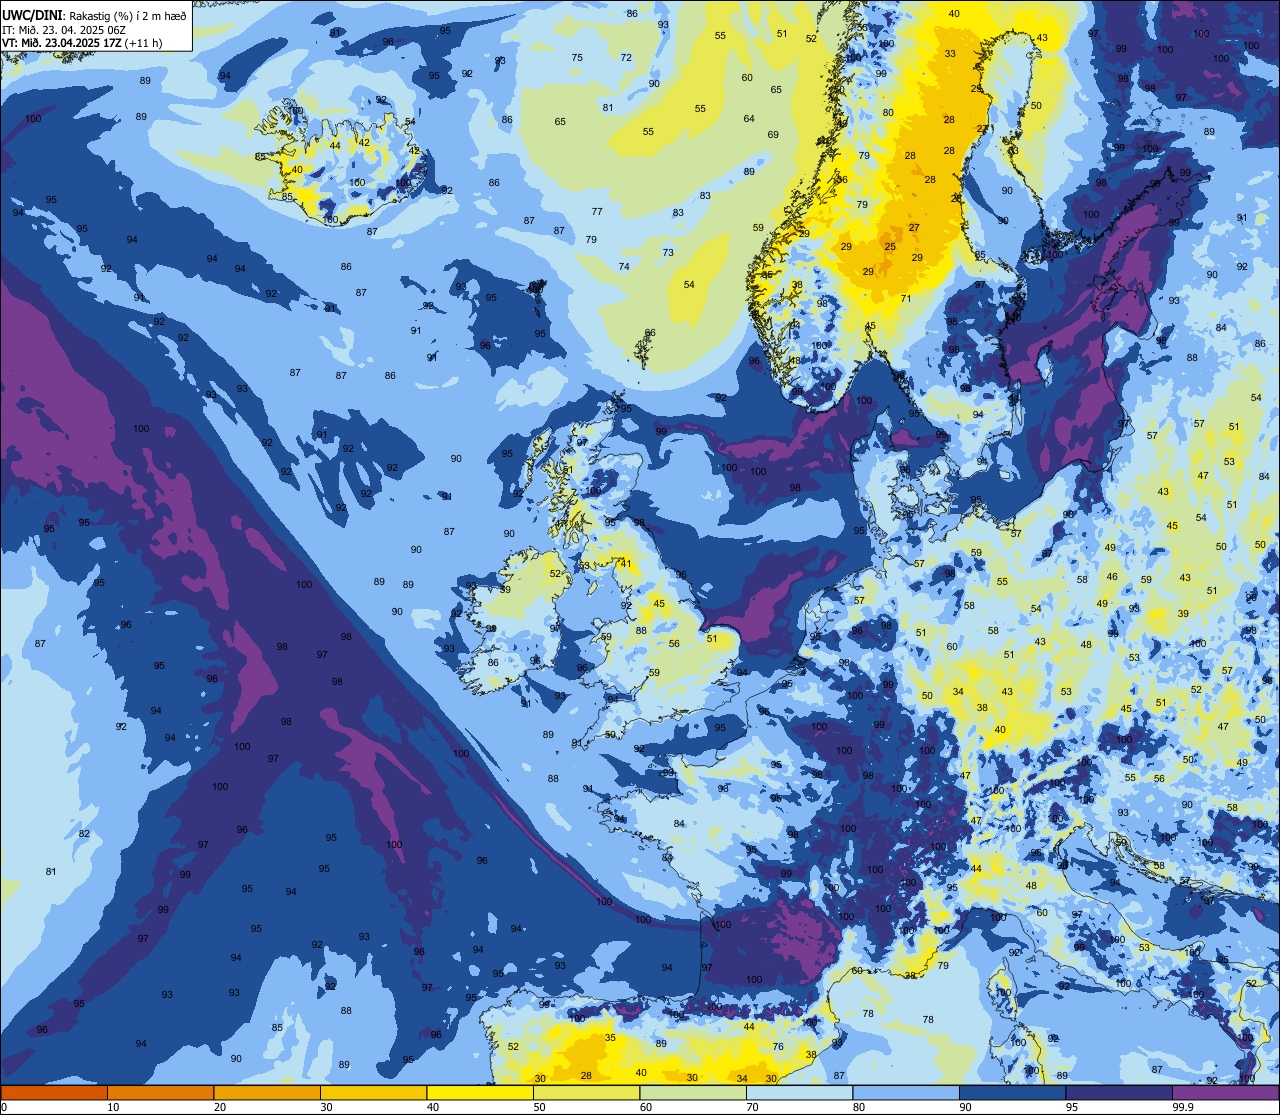Viewport: 1280px width, 1115px height.
Task: Click the legend scale tick label '40'
Action: click(x=433, y=1106)
